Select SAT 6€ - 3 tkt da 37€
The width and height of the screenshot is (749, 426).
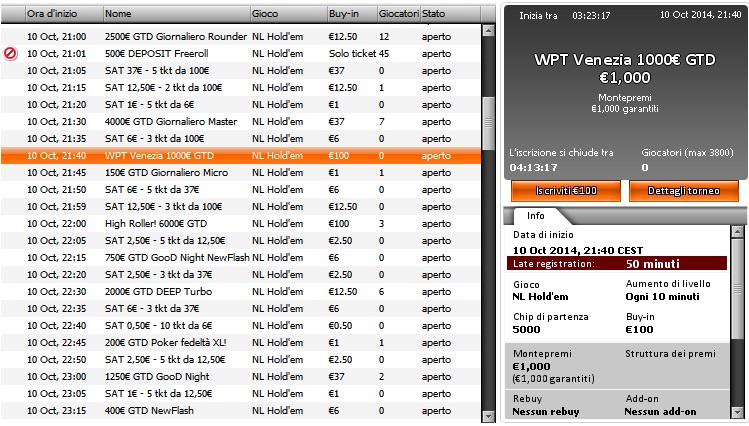tap(241, 309)
